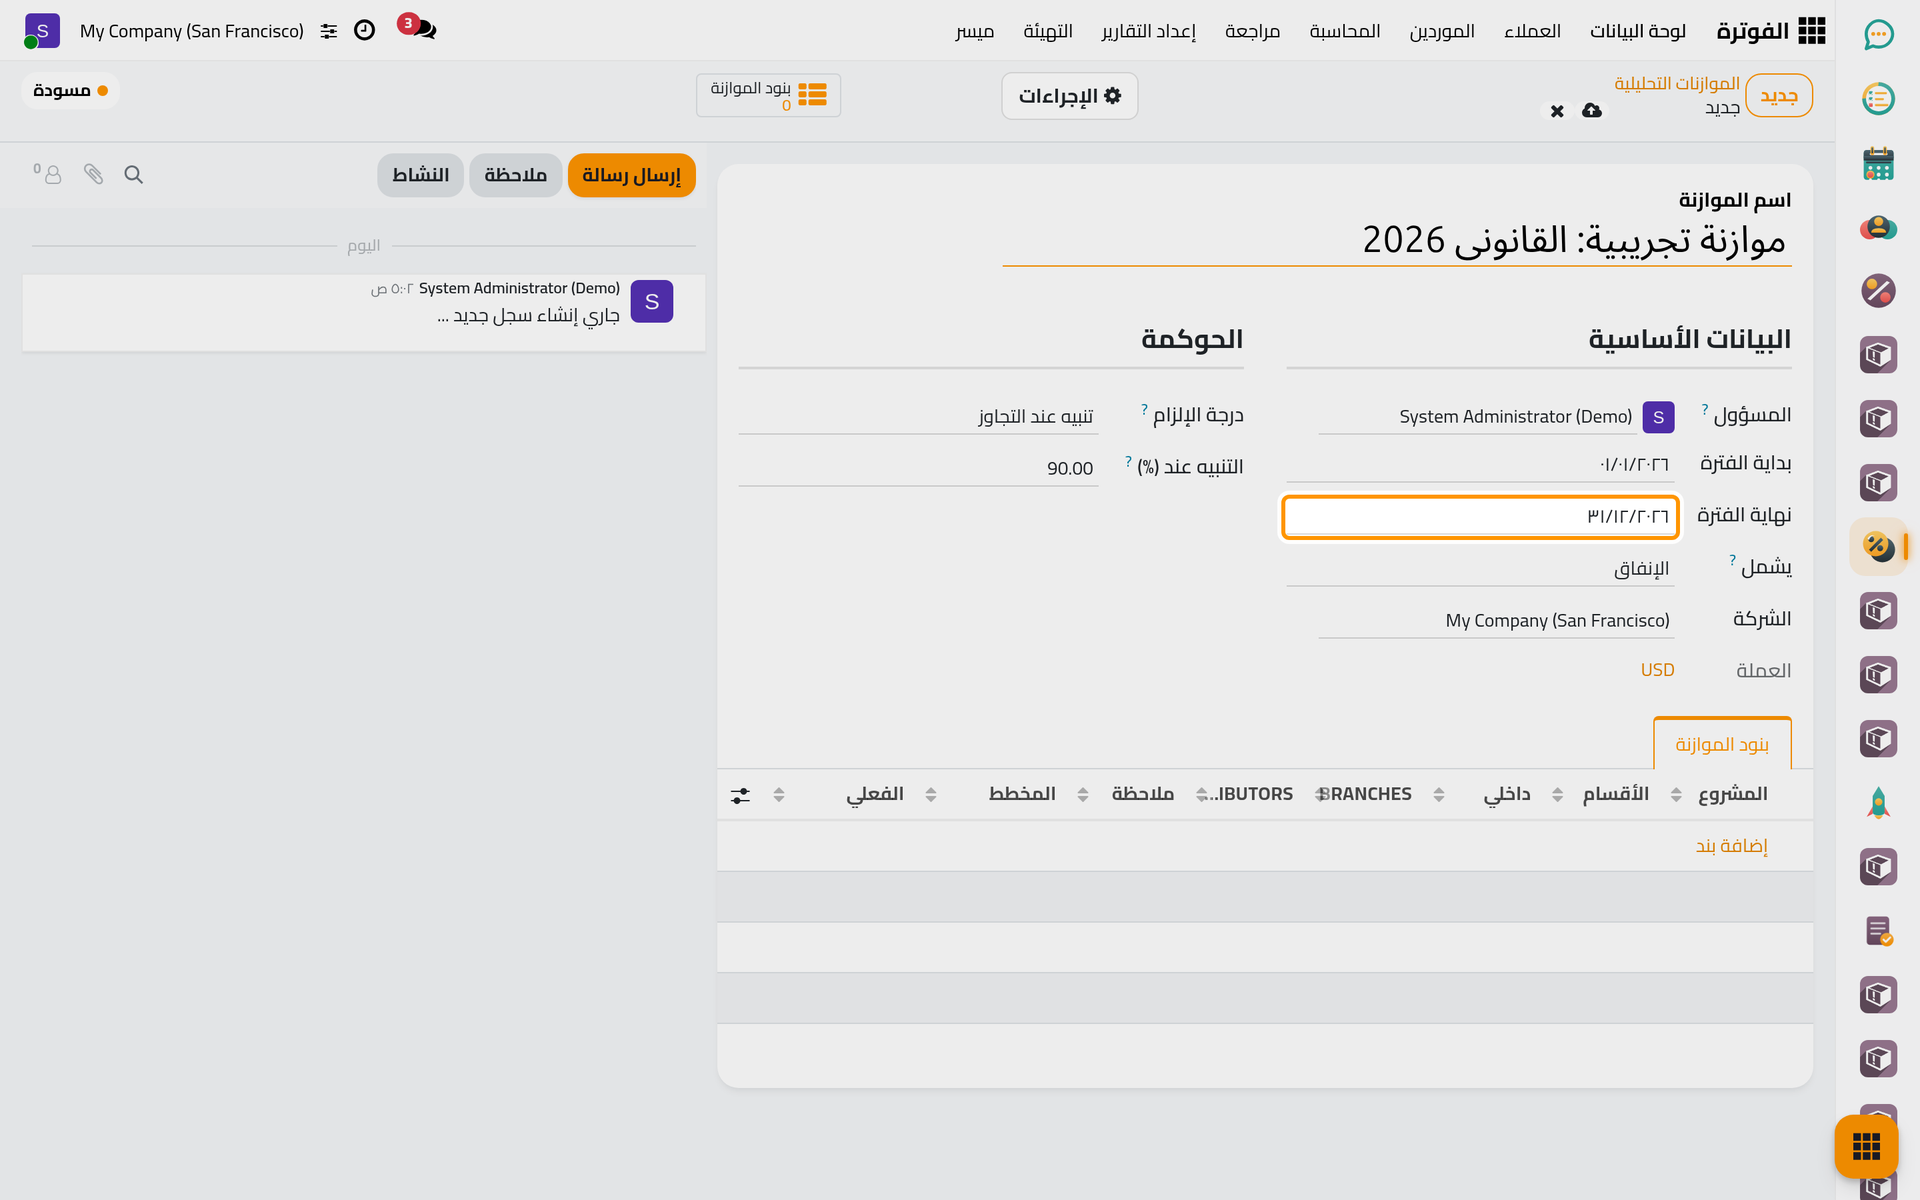Open the درجة الإلزام dropdown
Viewport: 1920px width, 1200px height.
[x=918, y=416]
